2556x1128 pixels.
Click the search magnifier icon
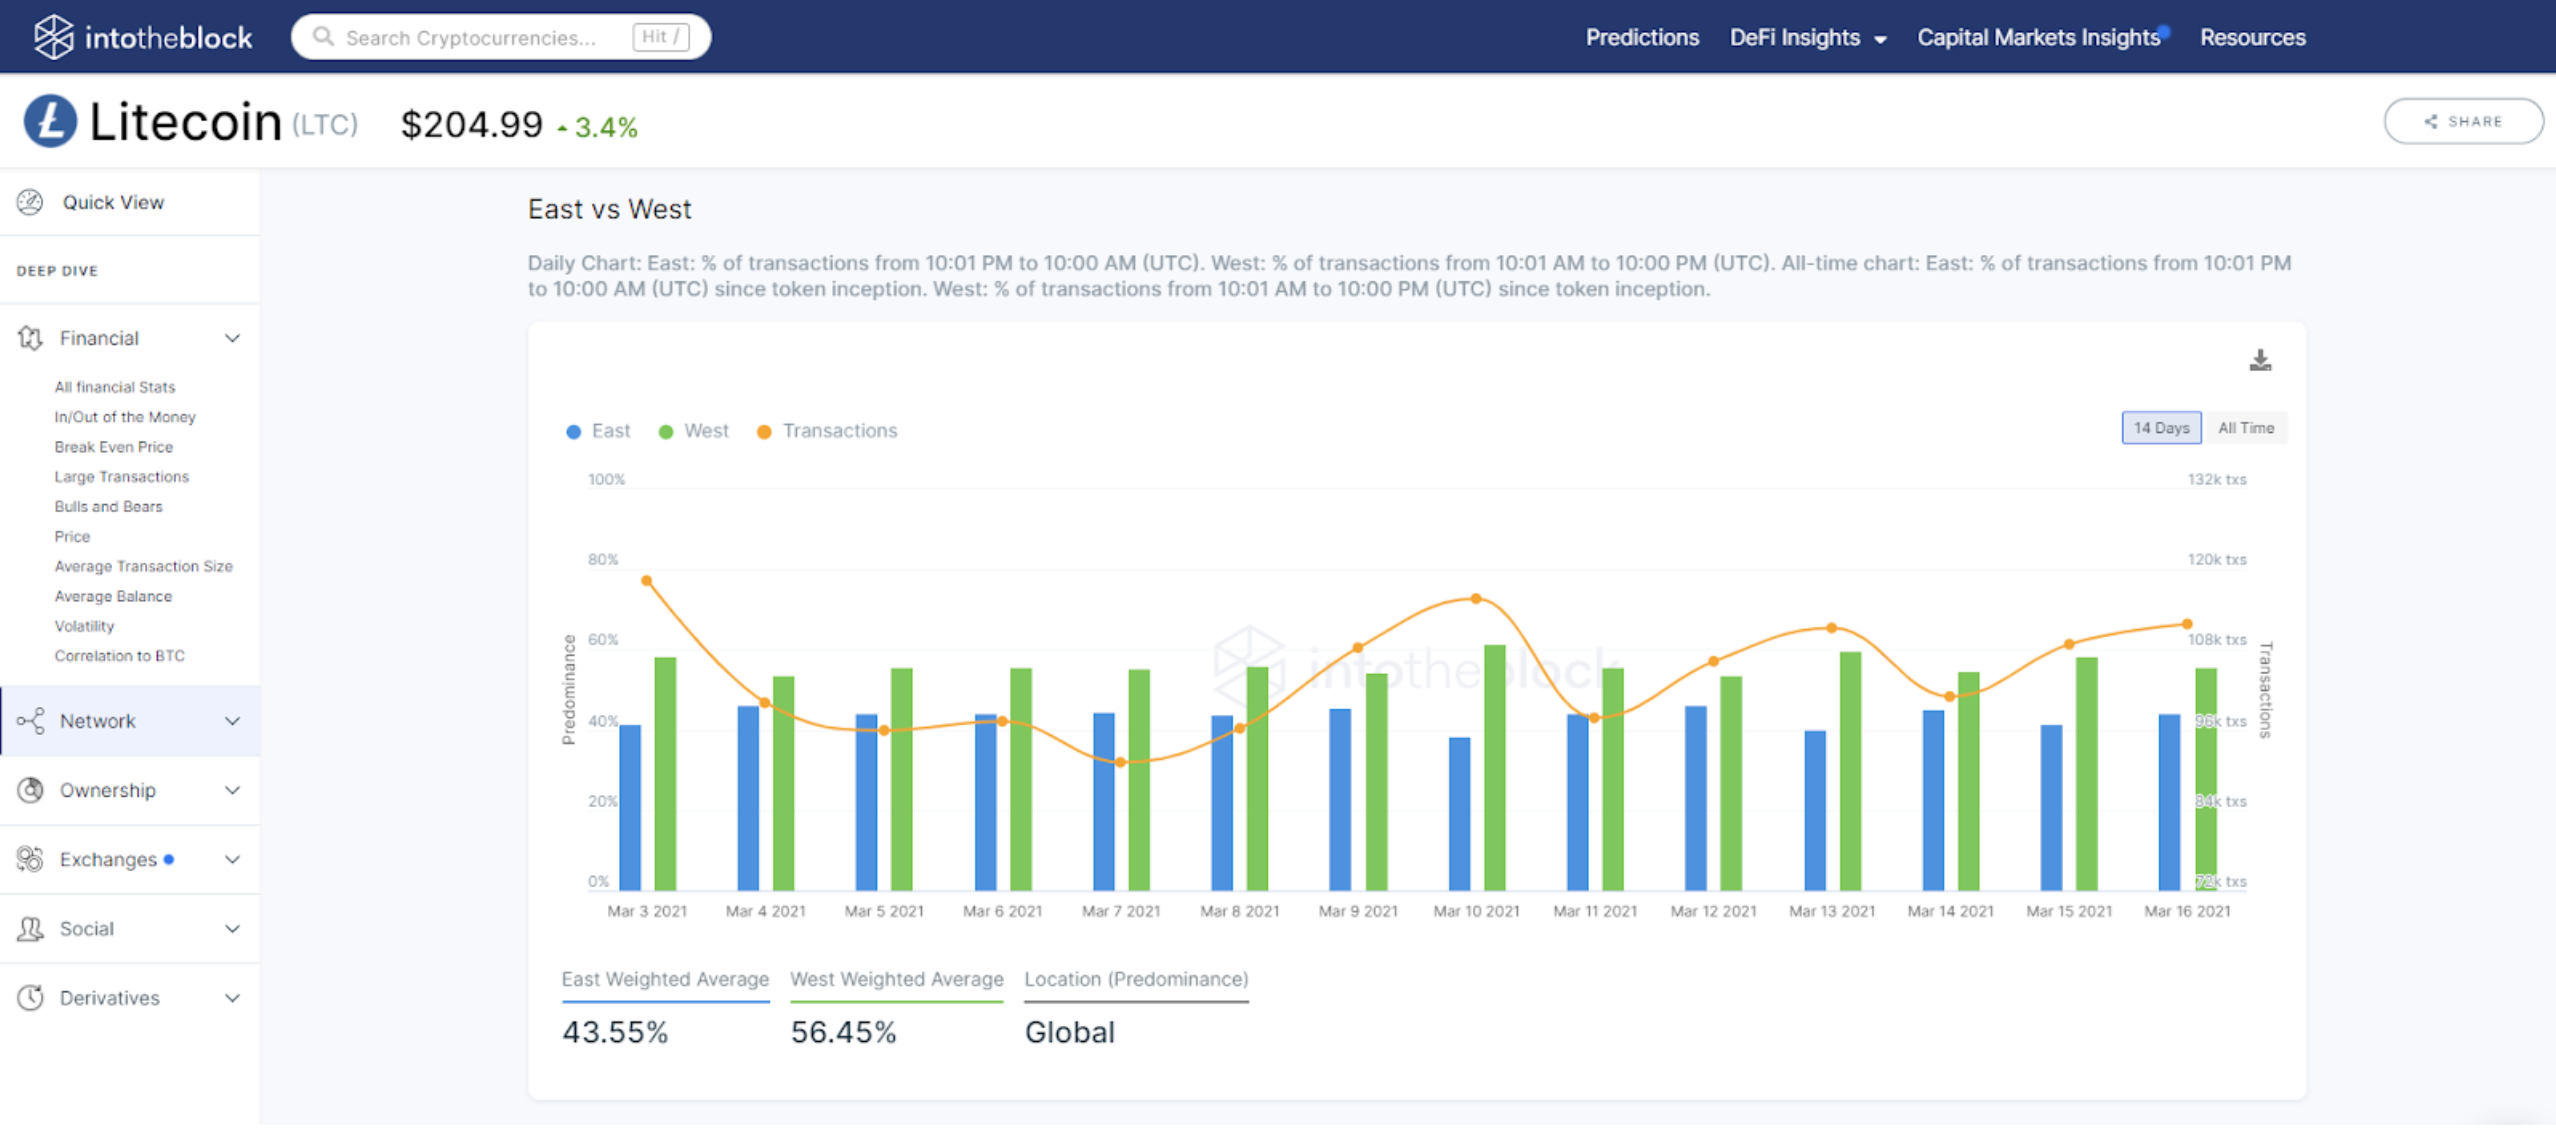click(322, 37)
